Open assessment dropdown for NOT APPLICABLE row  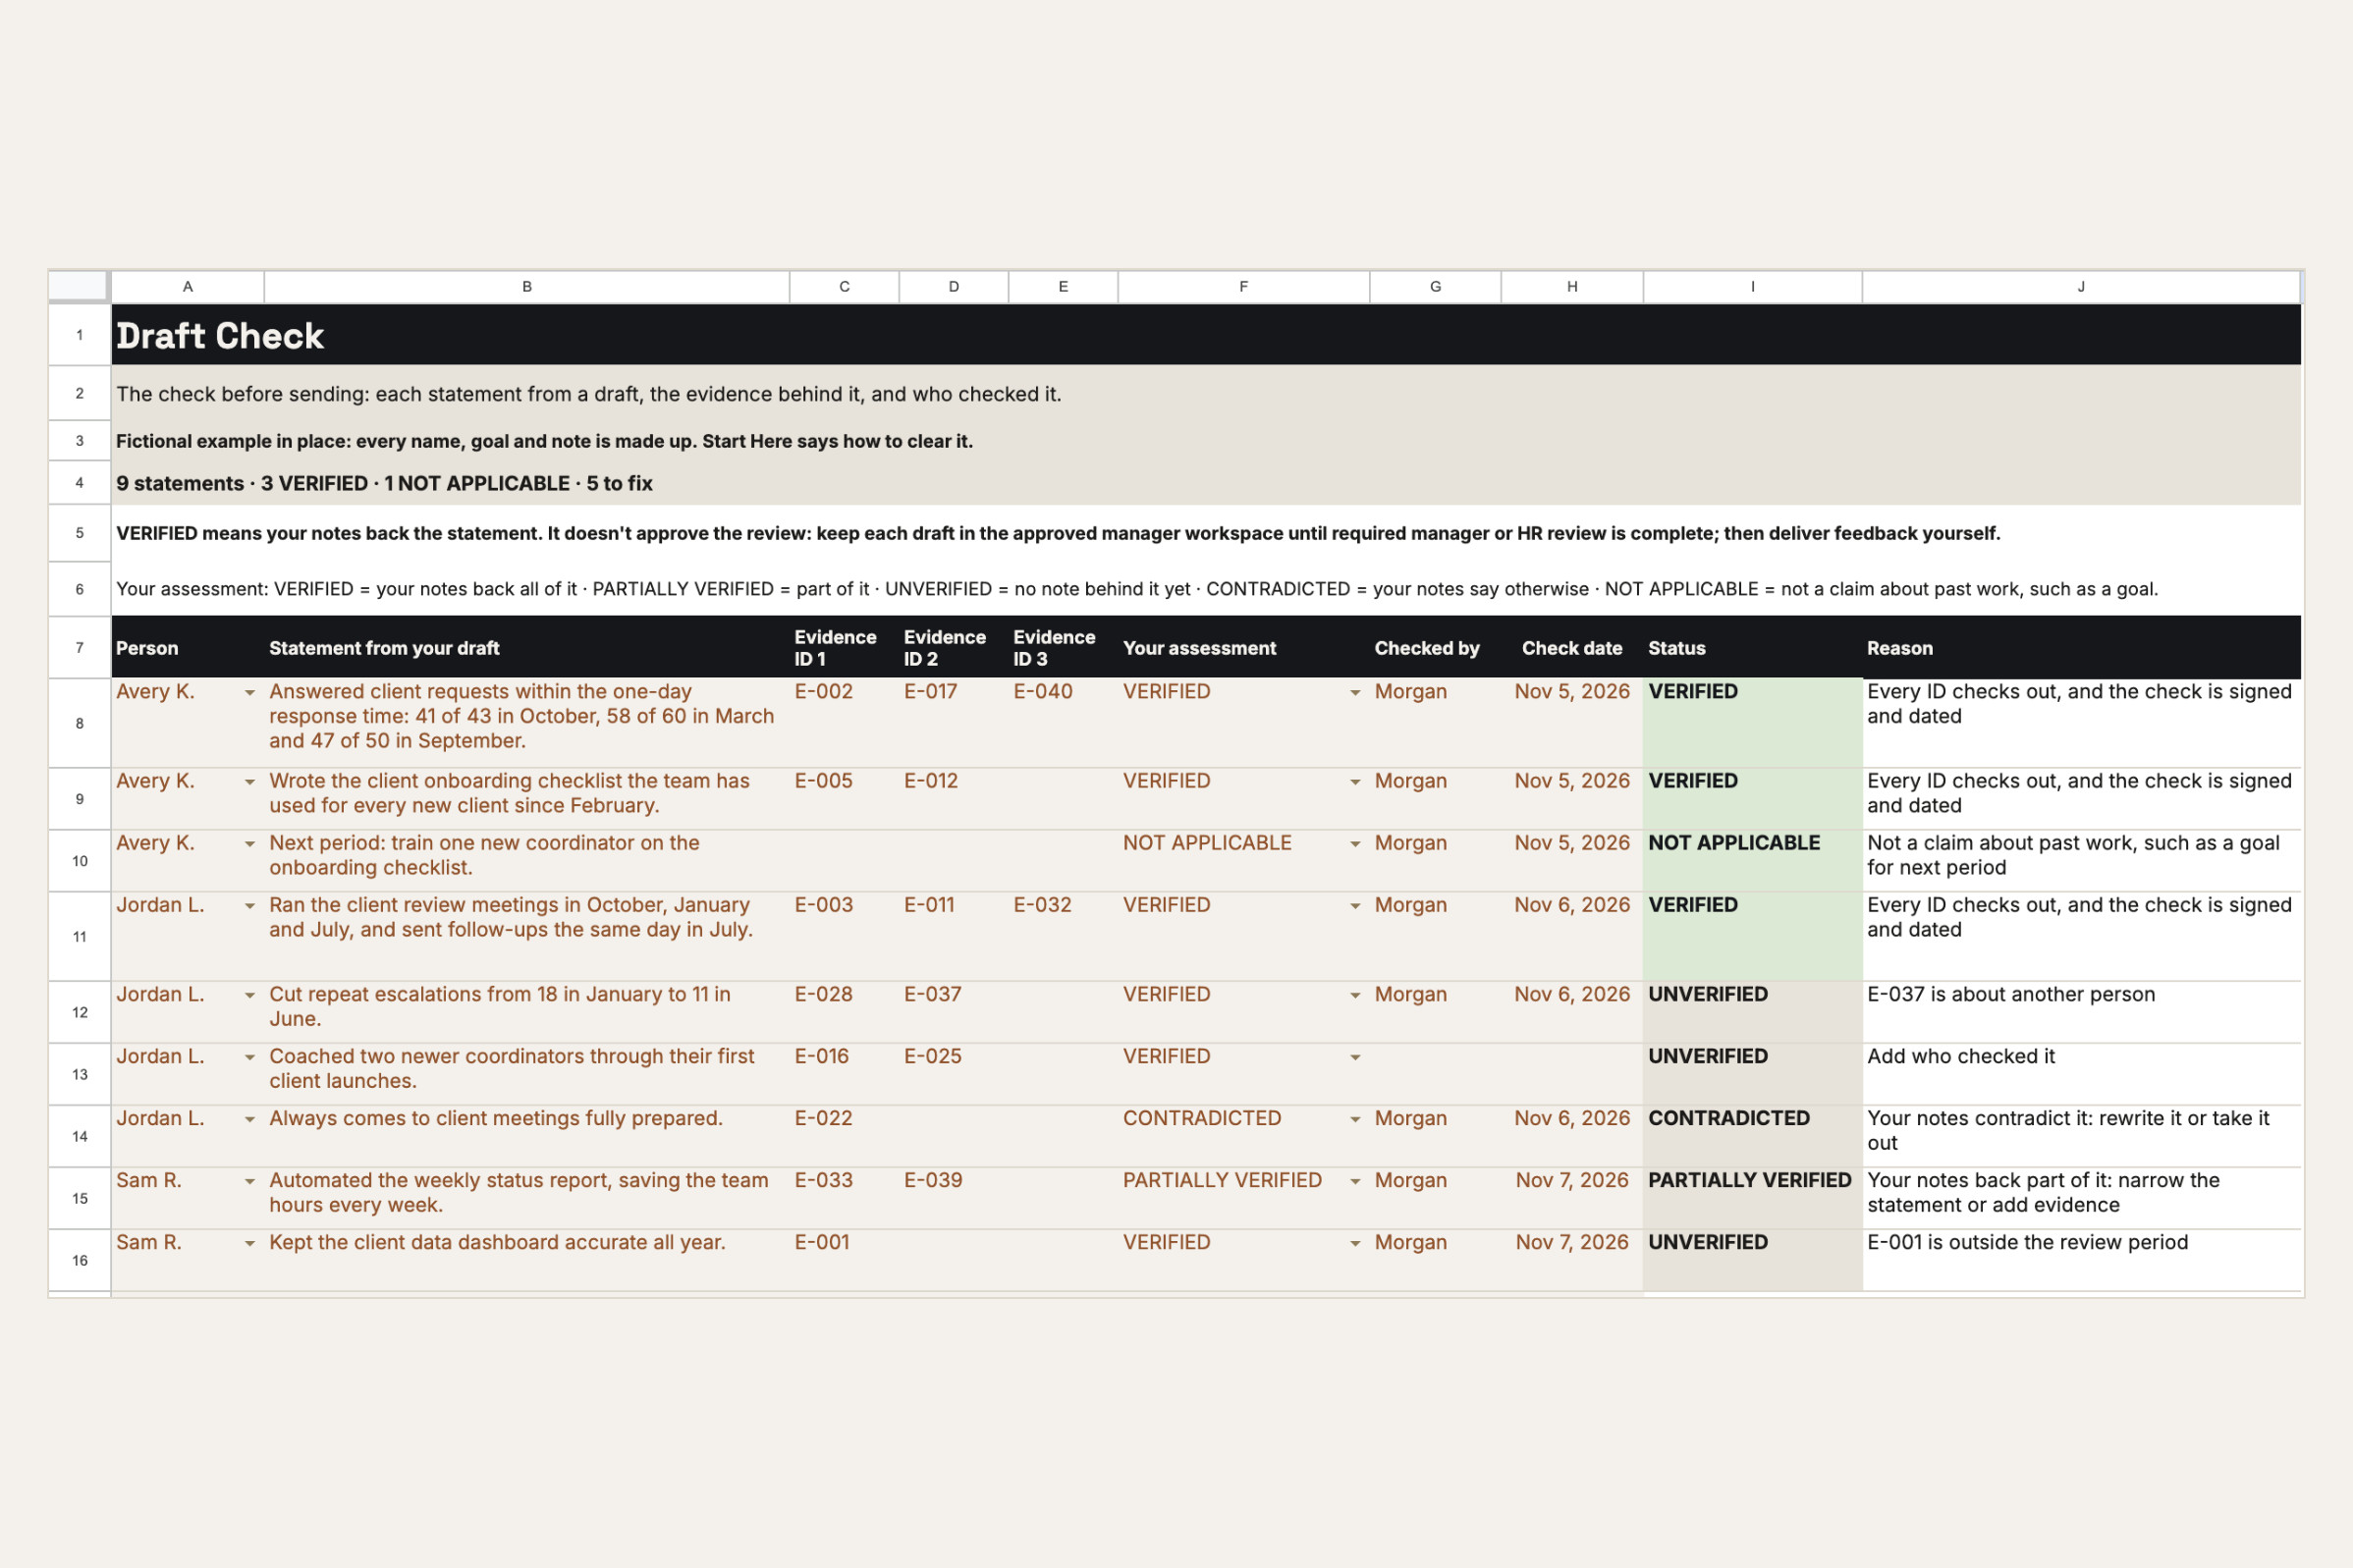pyautogui.click(x=1355, y=844)
